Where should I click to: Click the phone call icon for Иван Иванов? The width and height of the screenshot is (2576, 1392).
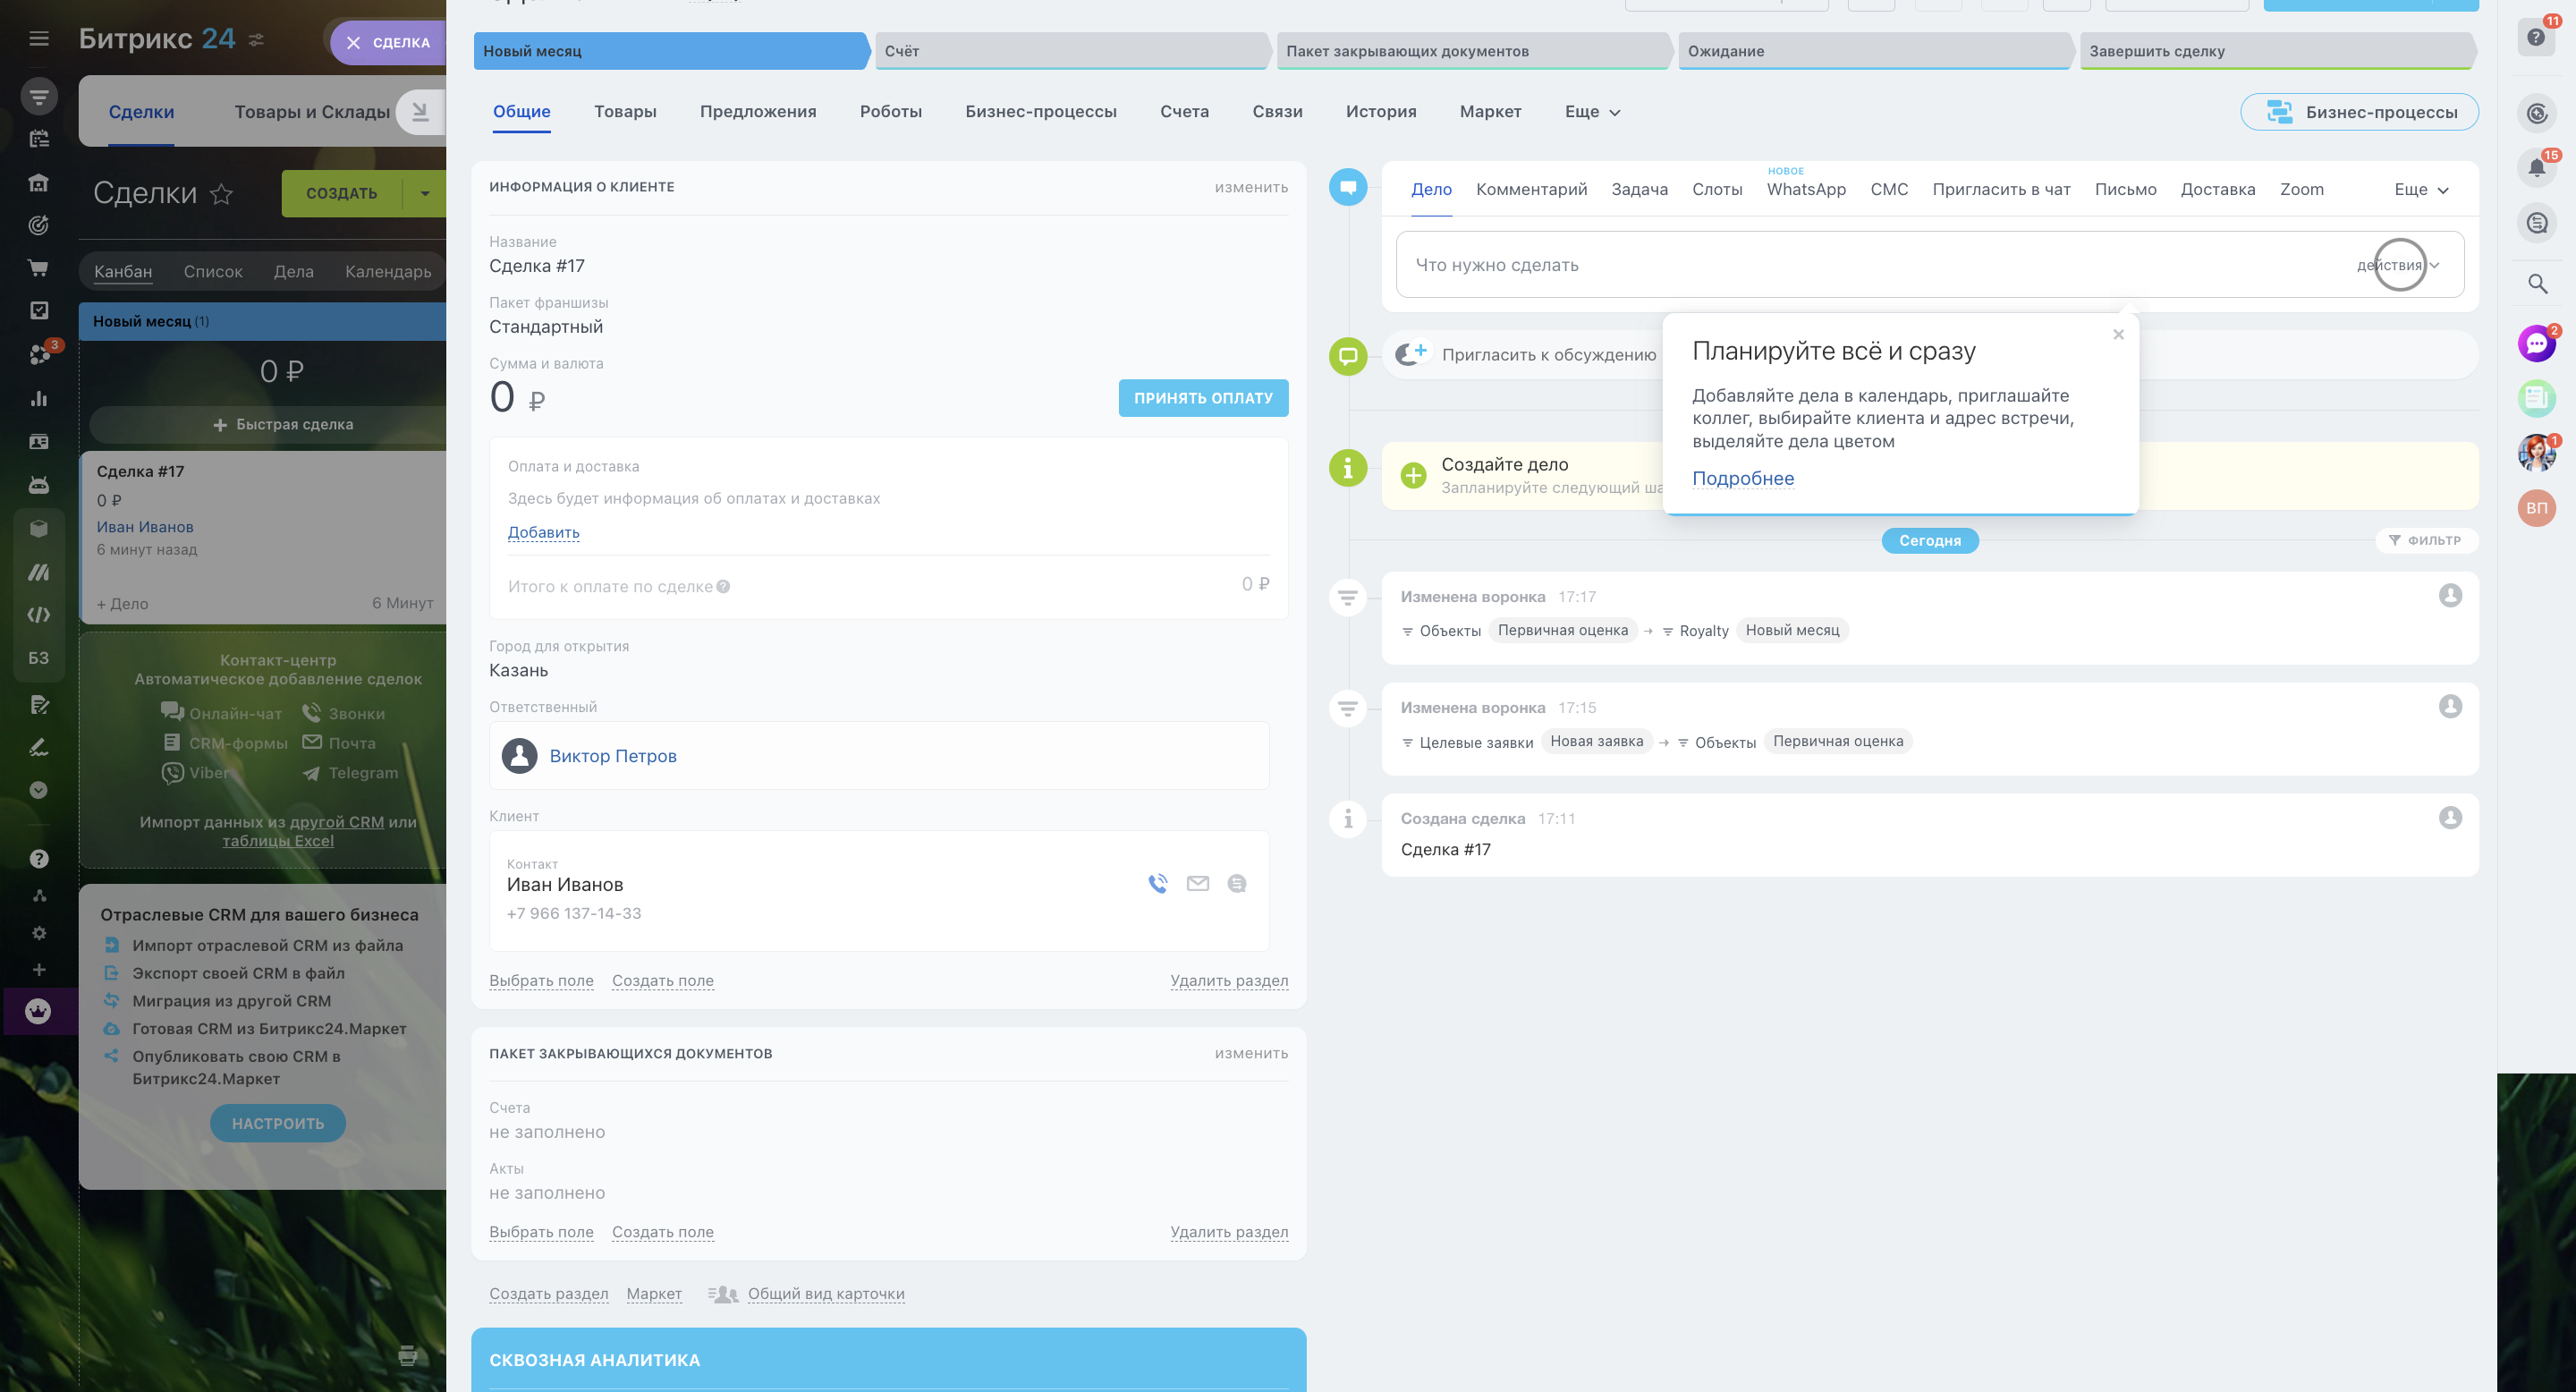click(1157, 883)
